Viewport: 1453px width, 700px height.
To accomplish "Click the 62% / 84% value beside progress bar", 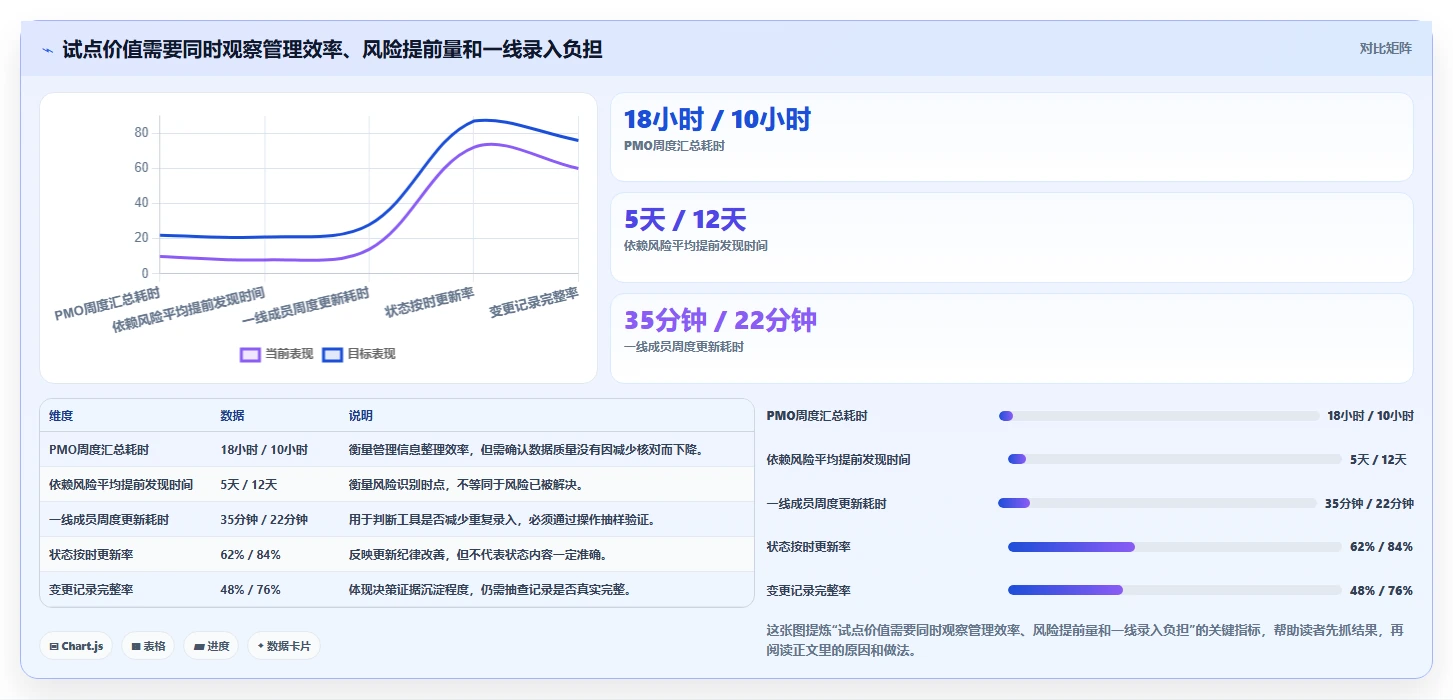I will (x=1381, y=547).
